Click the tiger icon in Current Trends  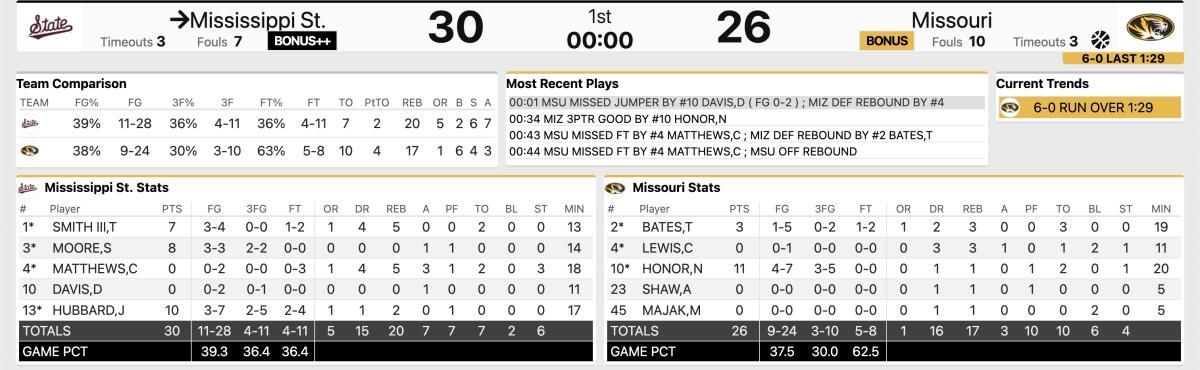tap(1011, 108)
